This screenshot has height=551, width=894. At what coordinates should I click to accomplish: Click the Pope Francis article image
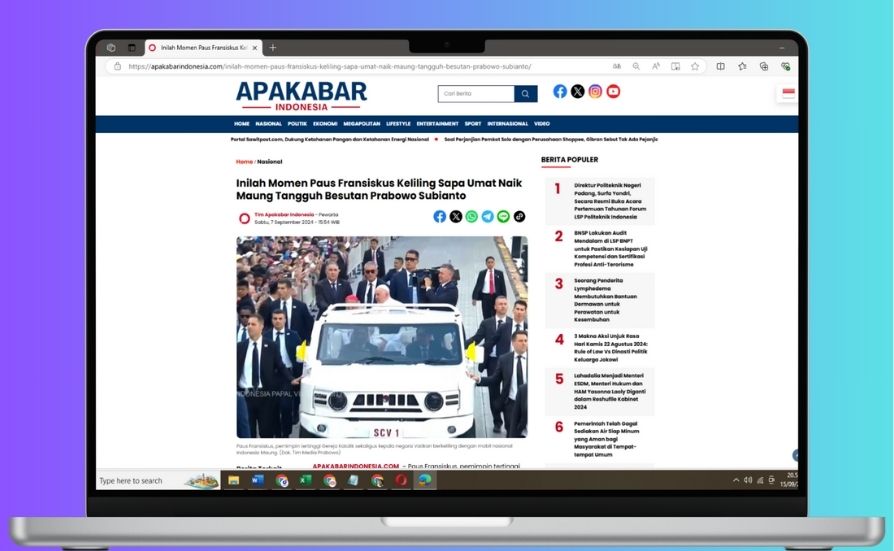click(x=381, y=337)
